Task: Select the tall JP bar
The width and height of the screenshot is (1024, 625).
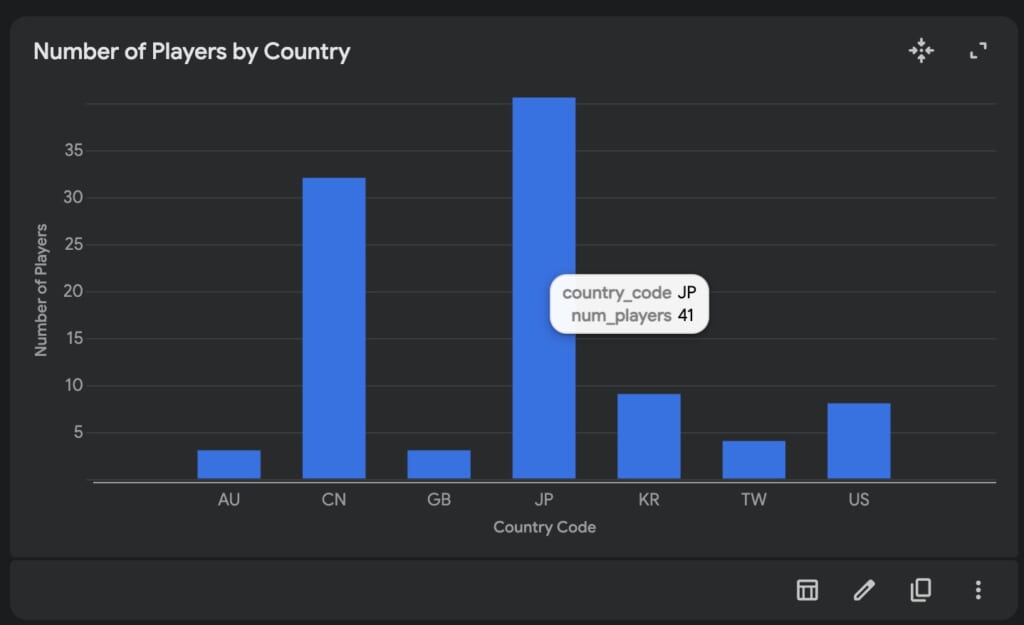Action: 544,200
